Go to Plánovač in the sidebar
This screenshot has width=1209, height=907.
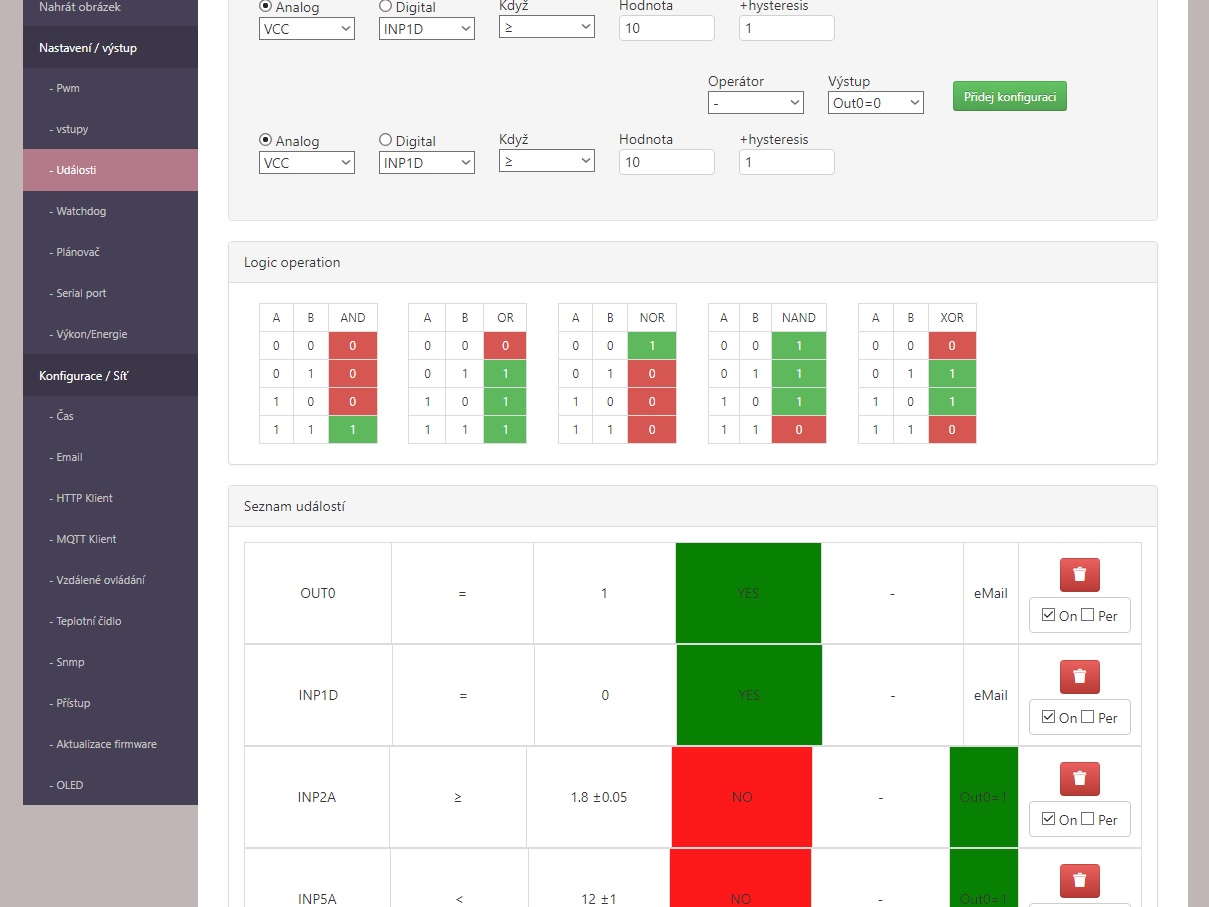click(x=110, y=252)
